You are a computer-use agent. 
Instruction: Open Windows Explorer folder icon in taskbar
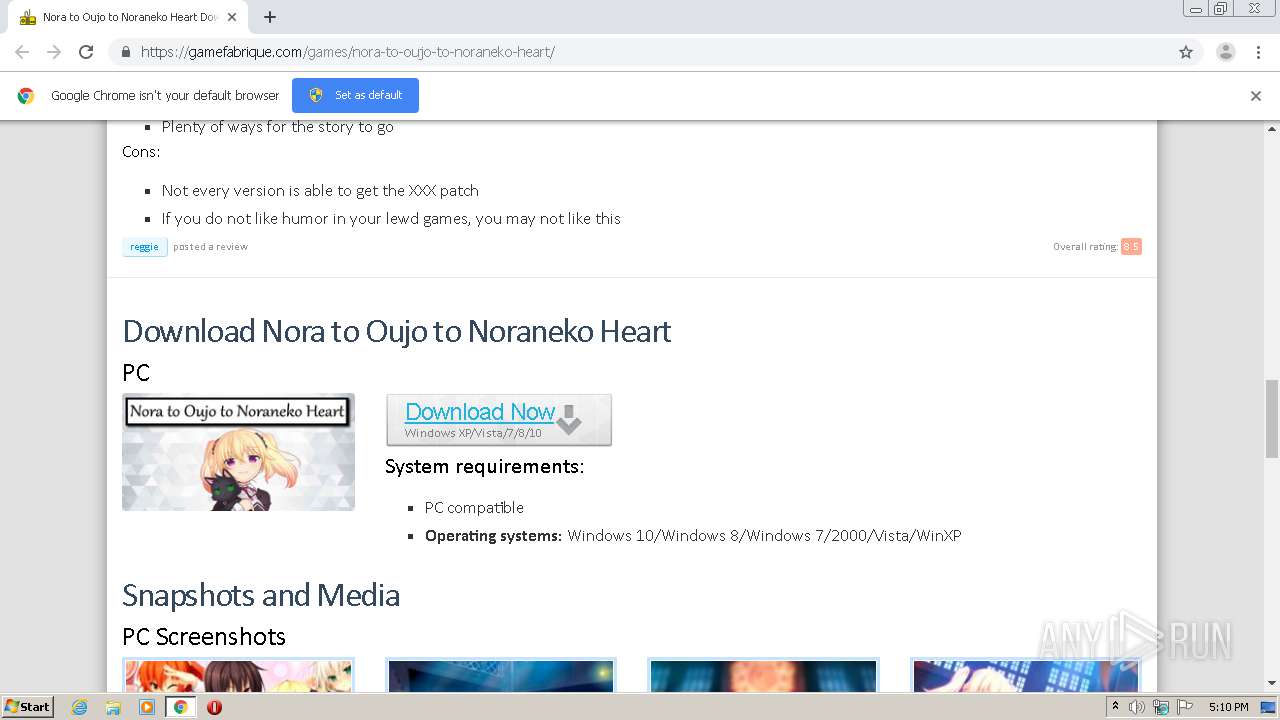pyautogui.click(x=113, y=707)
